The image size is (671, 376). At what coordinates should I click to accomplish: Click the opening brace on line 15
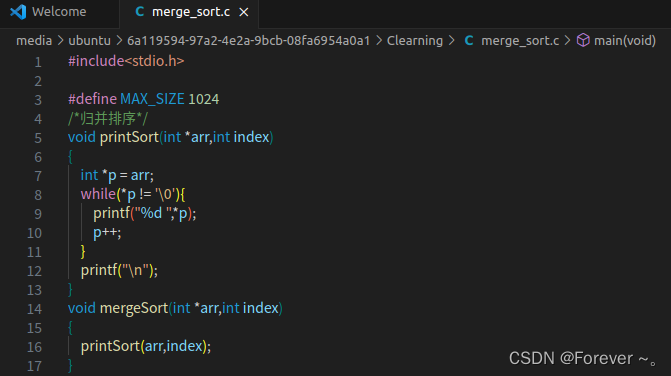70,328
